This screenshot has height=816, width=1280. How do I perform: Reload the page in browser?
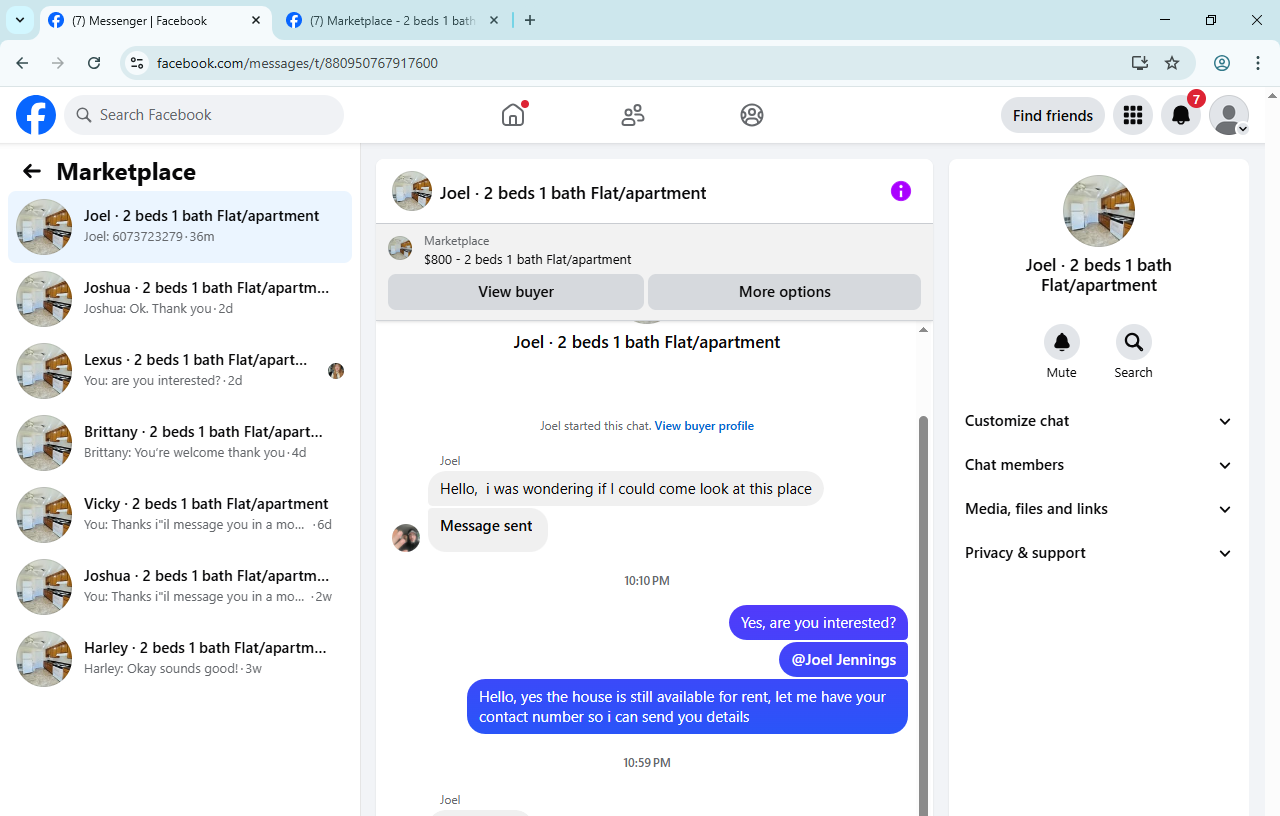(94, 63)
